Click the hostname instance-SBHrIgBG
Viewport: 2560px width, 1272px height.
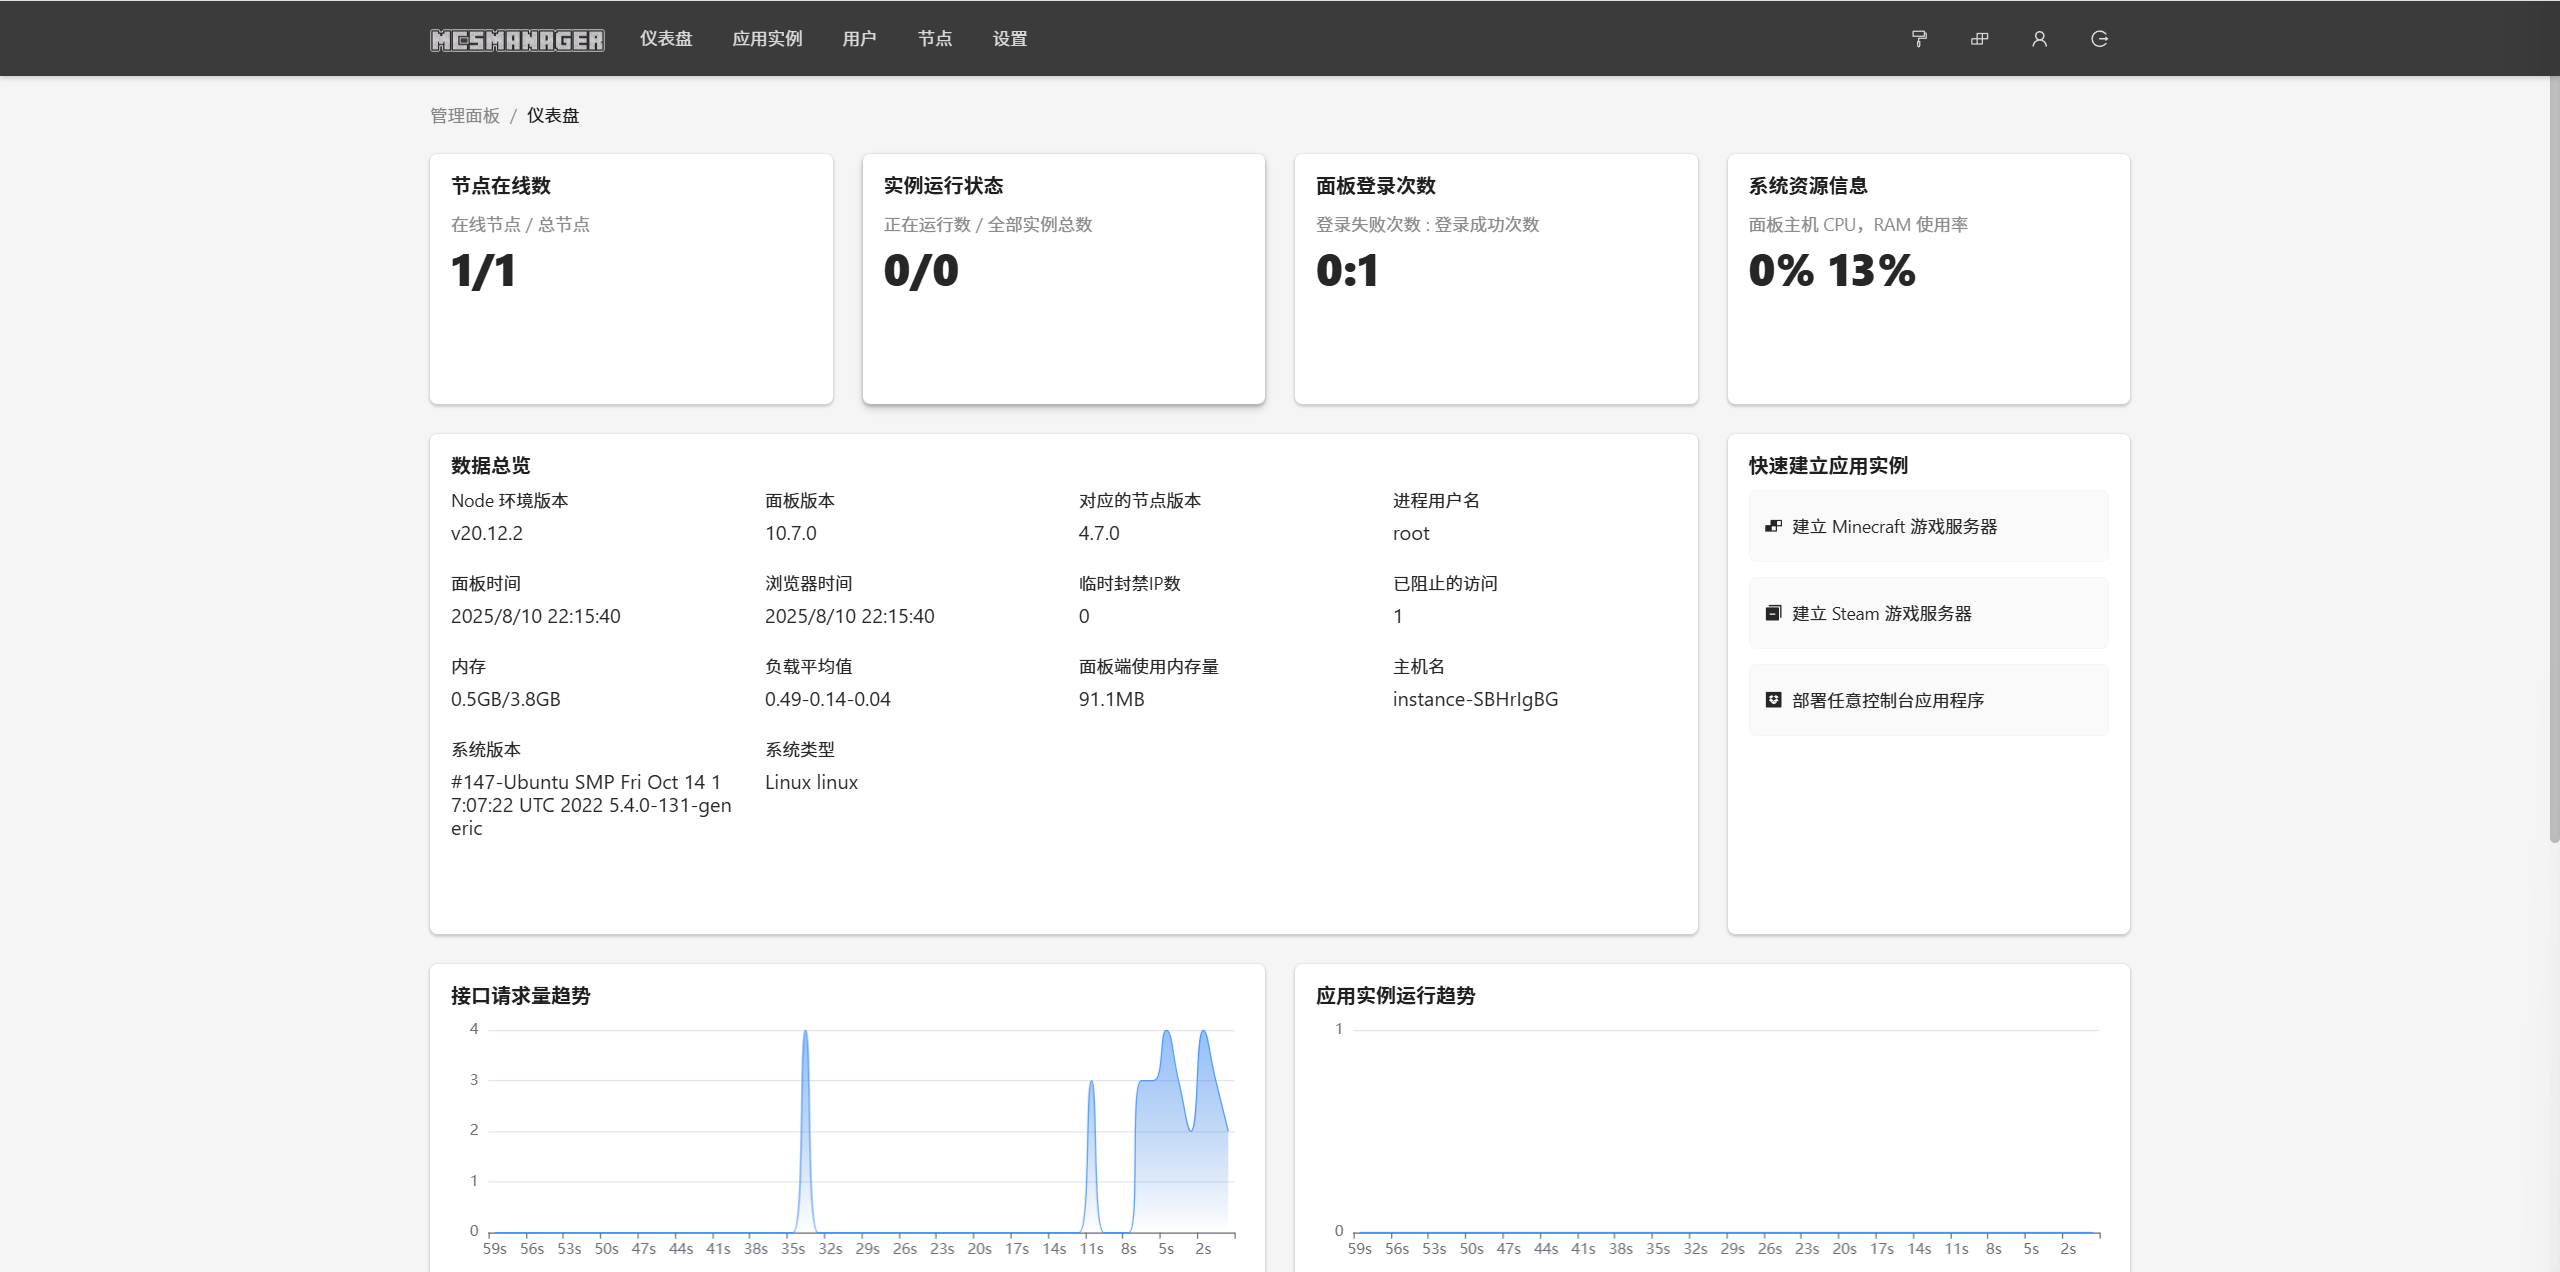(1475, 699)
